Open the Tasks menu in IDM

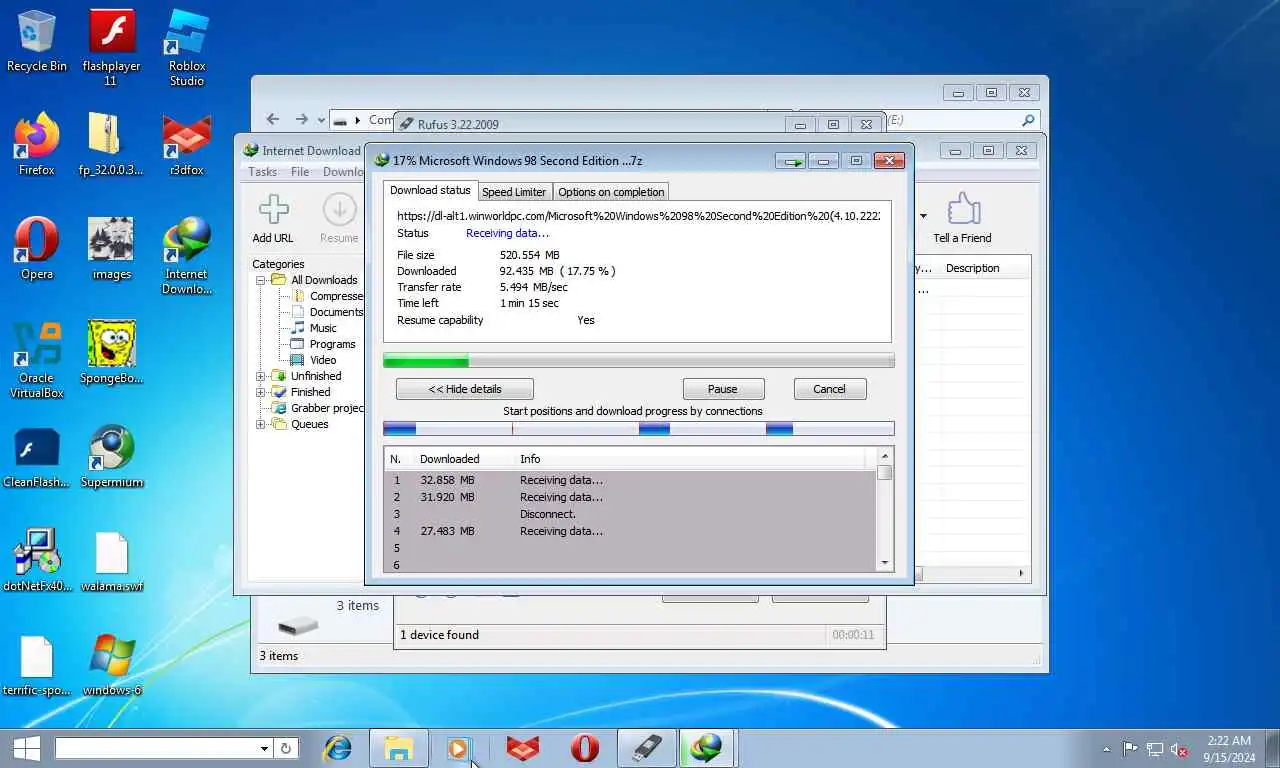pos(262,172)
